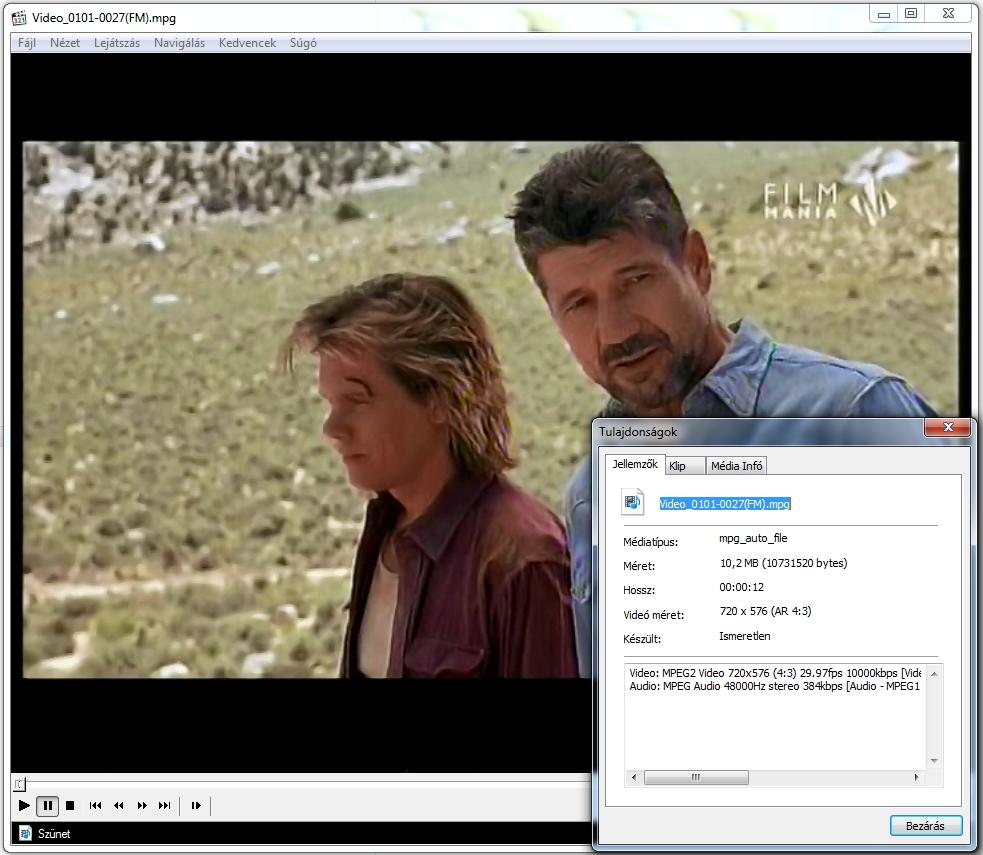
Task: Switch to the Klip tab
Action: pyautogui.click(x=685, y=466)
